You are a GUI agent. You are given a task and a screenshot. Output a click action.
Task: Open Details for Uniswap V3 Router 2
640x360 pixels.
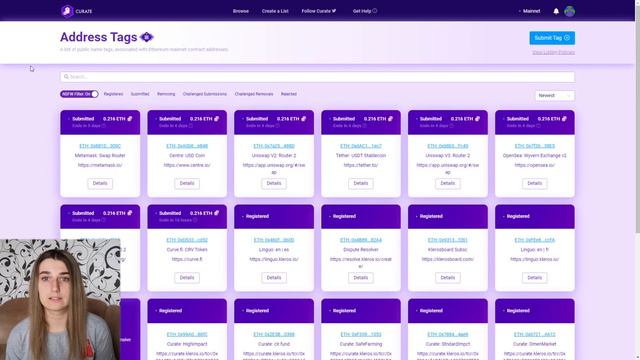pos(448,184)
